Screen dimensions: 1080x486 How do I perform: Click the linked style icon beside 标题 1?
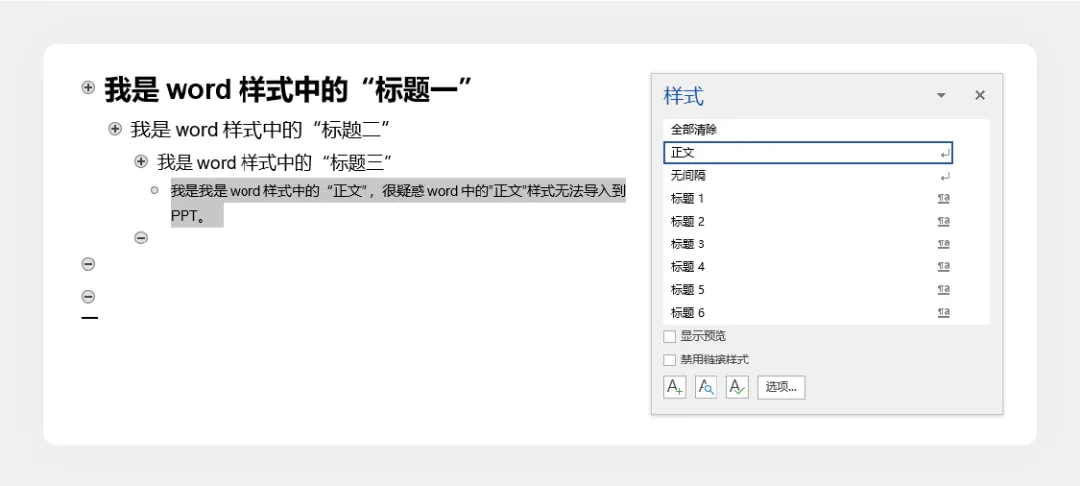coord(944,199)
